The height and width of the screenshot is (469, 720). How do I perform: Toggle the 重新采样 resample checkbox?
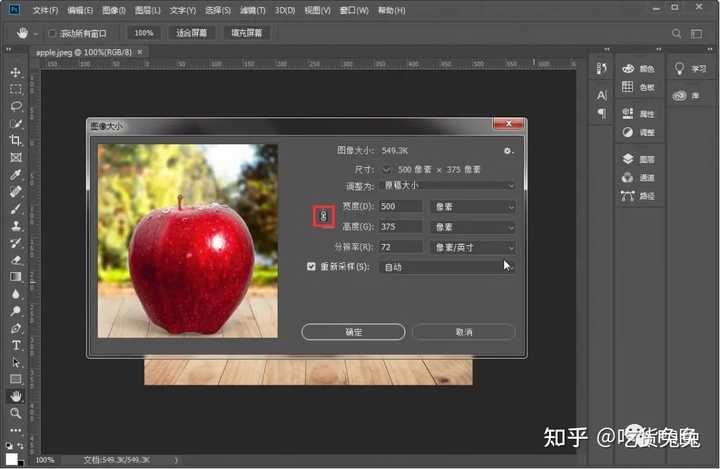coord(311,266)
